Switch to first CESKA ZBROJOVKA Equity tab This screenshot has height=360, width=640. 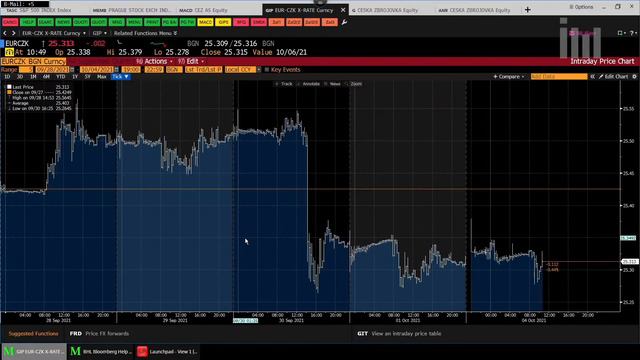point(385,10)
